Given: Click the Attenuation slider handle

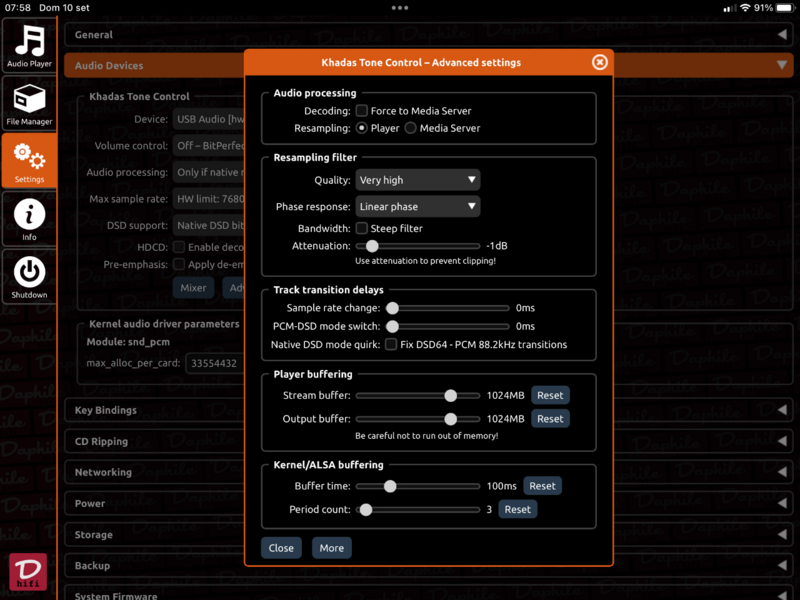Looking at the screenshot, I should click(x=372, y=245).
